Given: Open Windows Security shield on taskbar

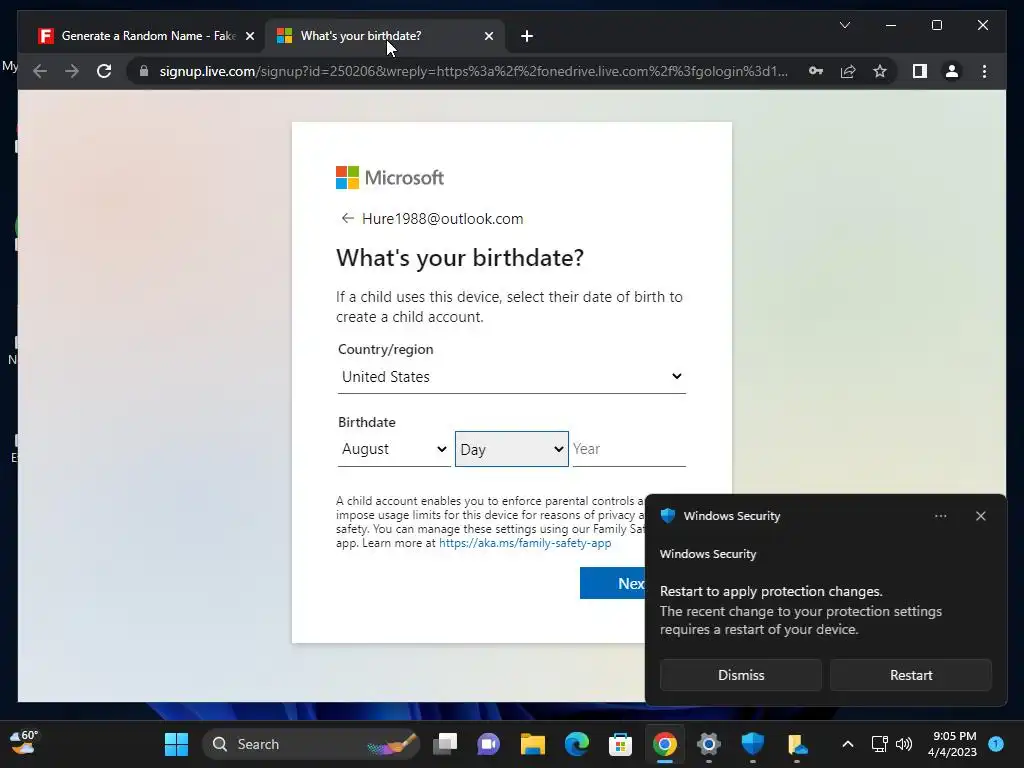Looking at the screenshot, I should pyautogui.click(x=752, y=744).
